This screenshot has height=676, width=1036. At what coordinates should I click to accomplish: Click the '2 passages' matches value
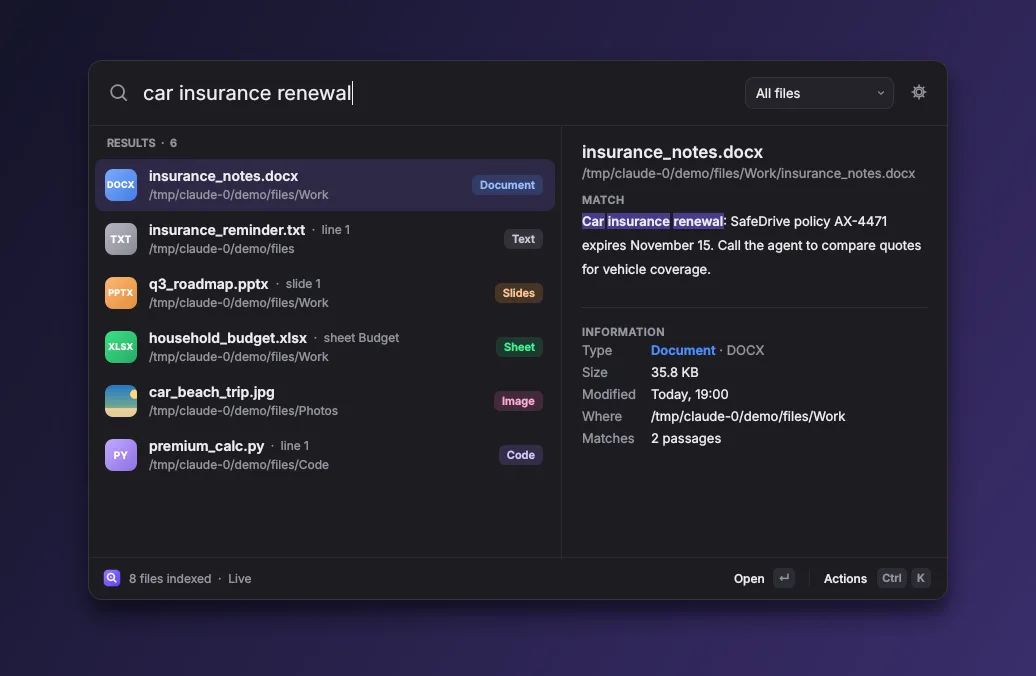click(686, 439)
